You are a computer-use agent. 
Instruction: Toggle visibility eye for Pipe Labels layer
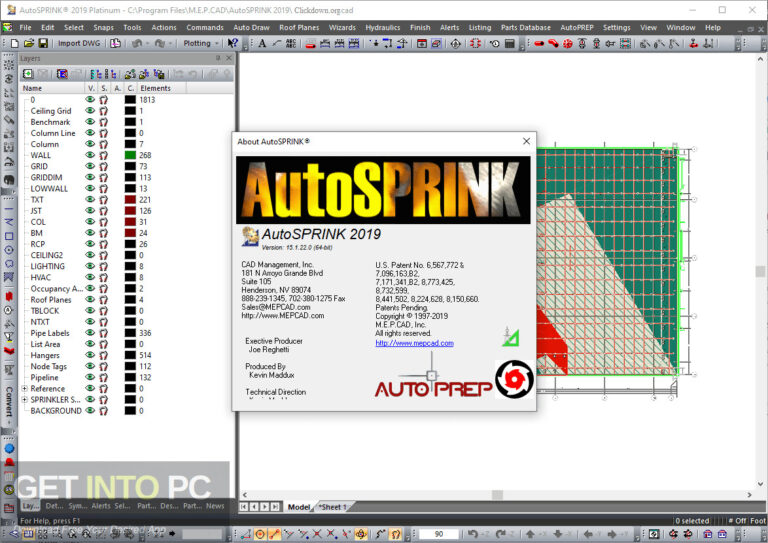click(90, 333)
